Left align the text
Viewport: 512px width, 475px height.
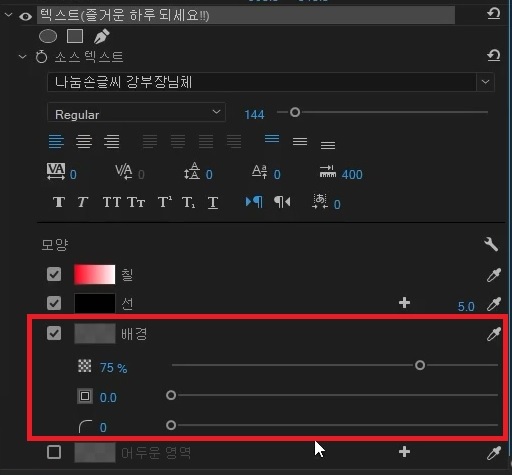tap(56, 141)
